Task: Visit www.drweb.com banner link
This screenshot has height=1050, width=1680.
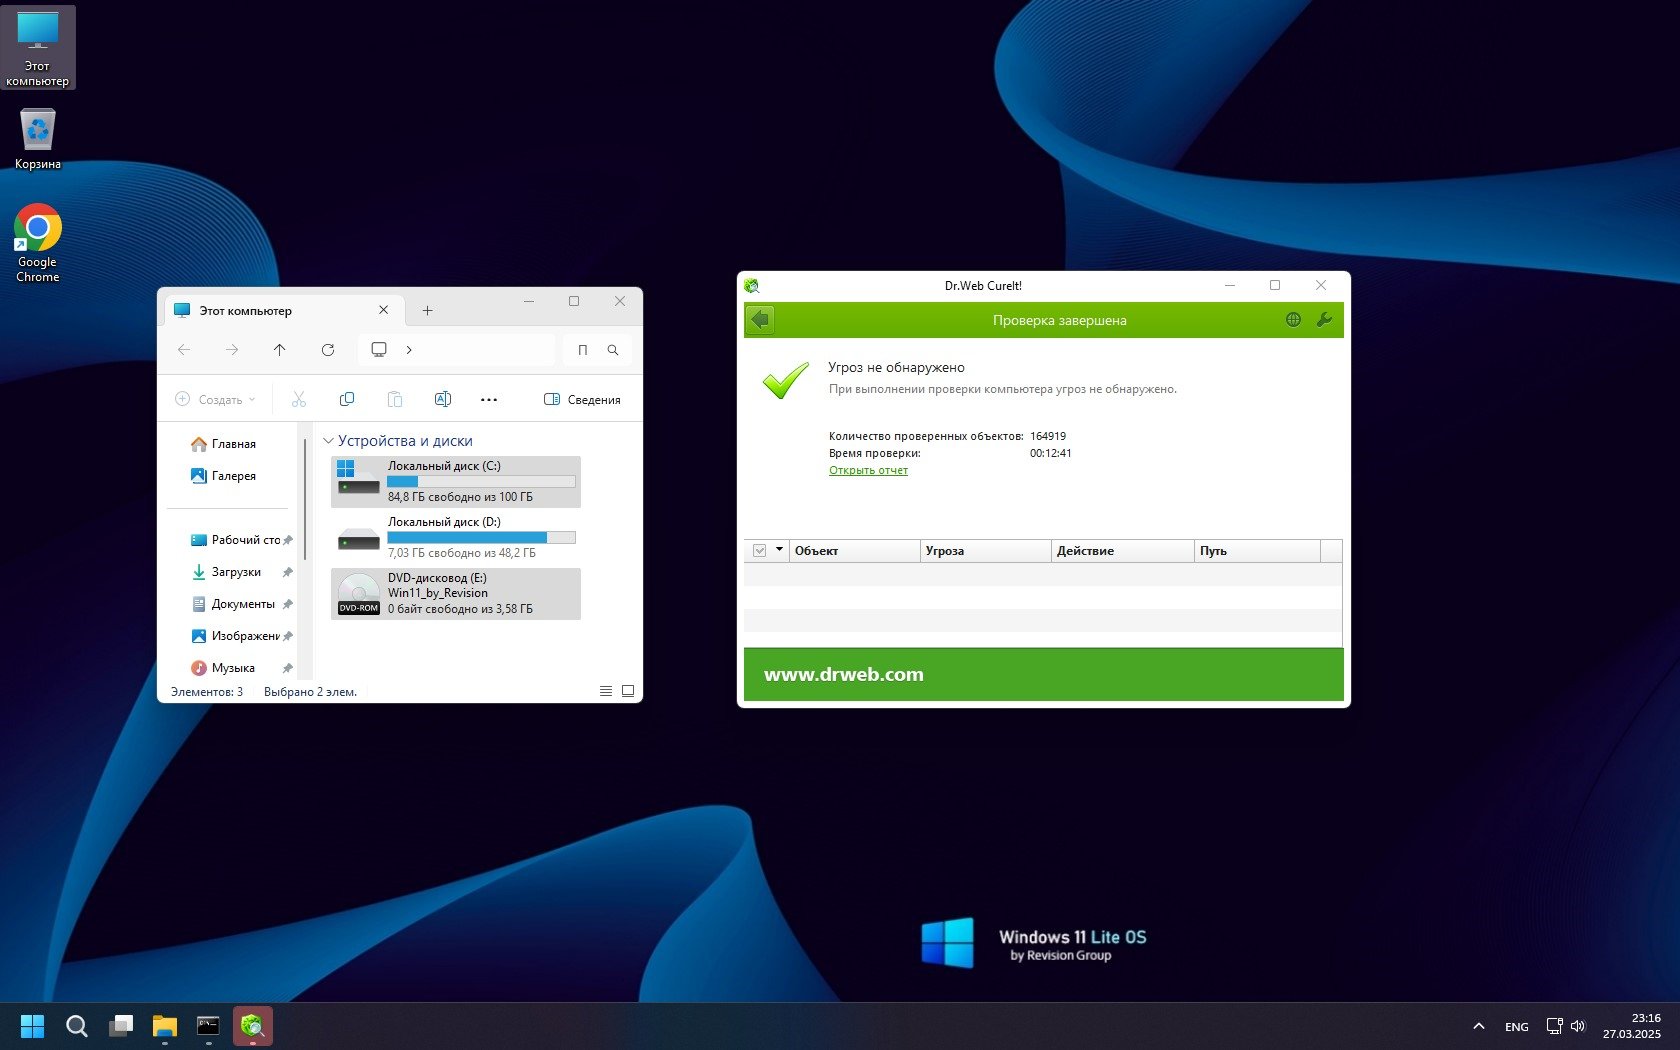Action: pyautogui.click(x=844, y=674)
